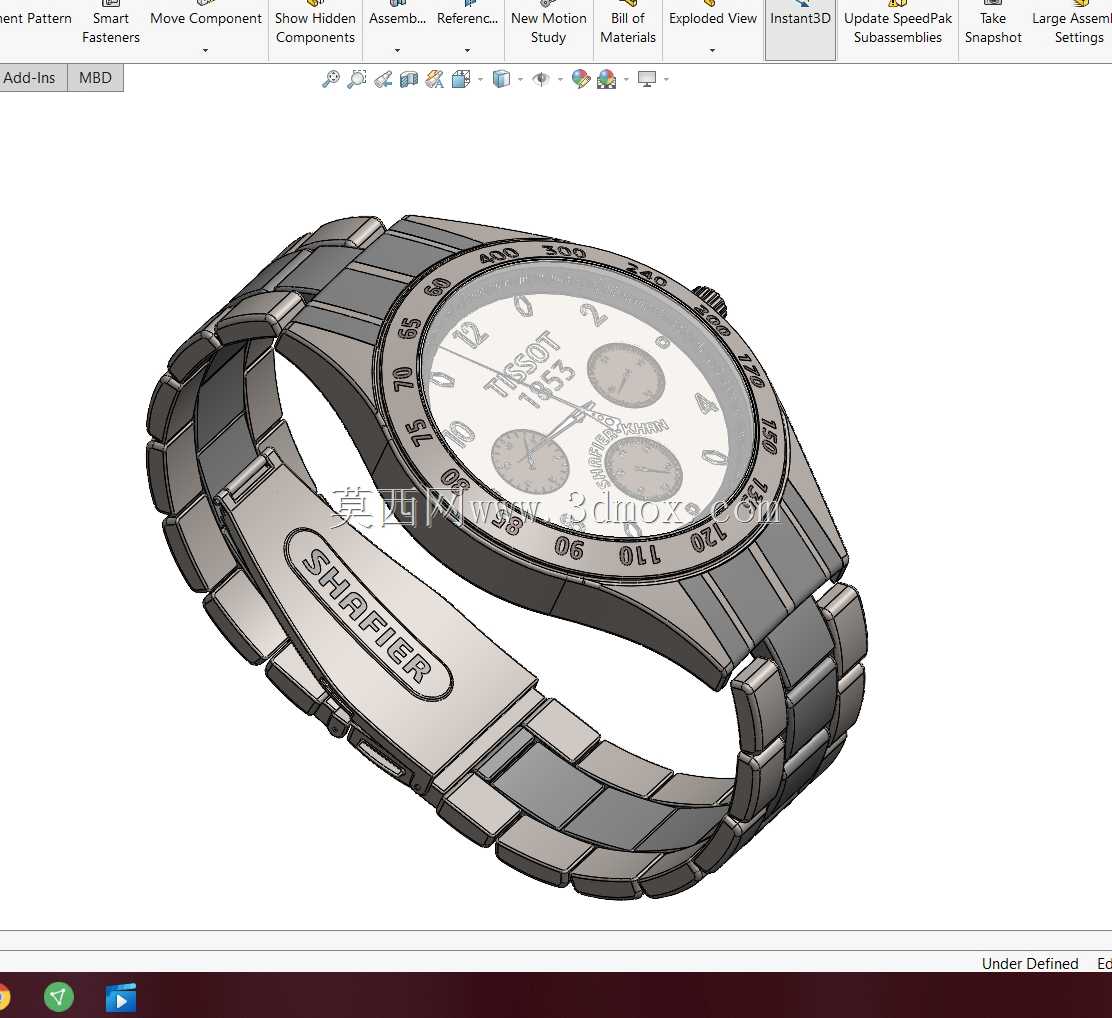This screenshot has width=1112, height=1018.
Task: Switch to Add-Ins tab
Action: (x=29, y=78)
